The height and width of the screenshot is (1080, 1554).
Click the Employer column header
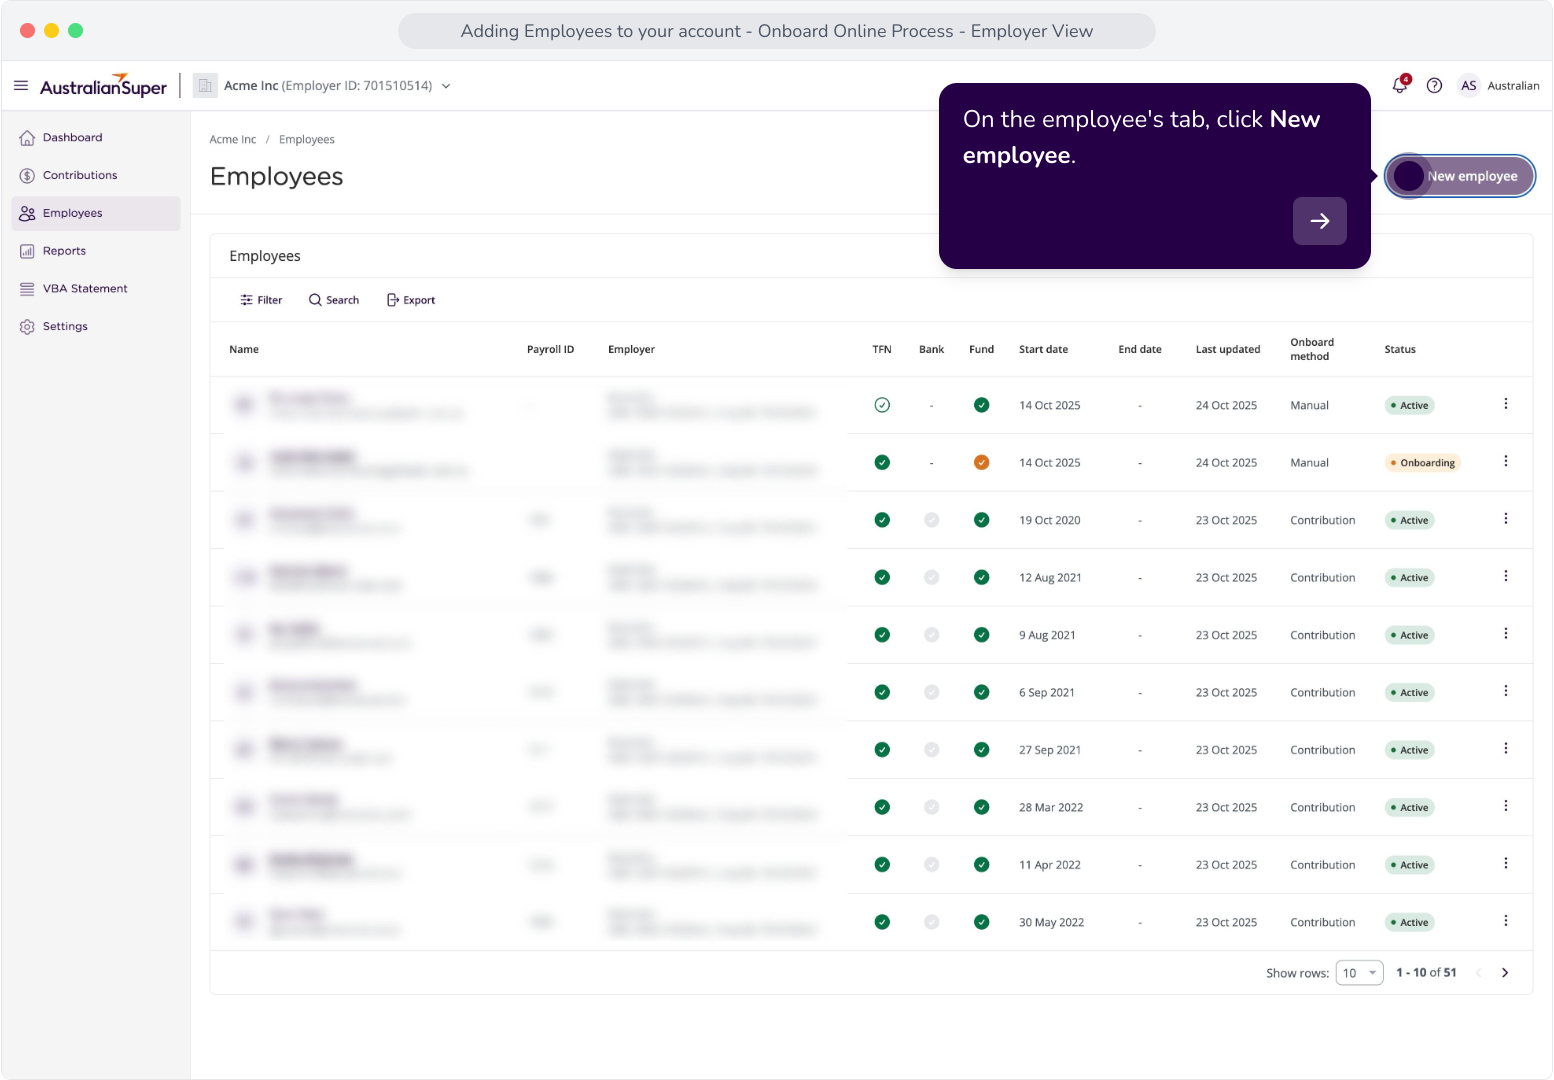coord(631,350)
